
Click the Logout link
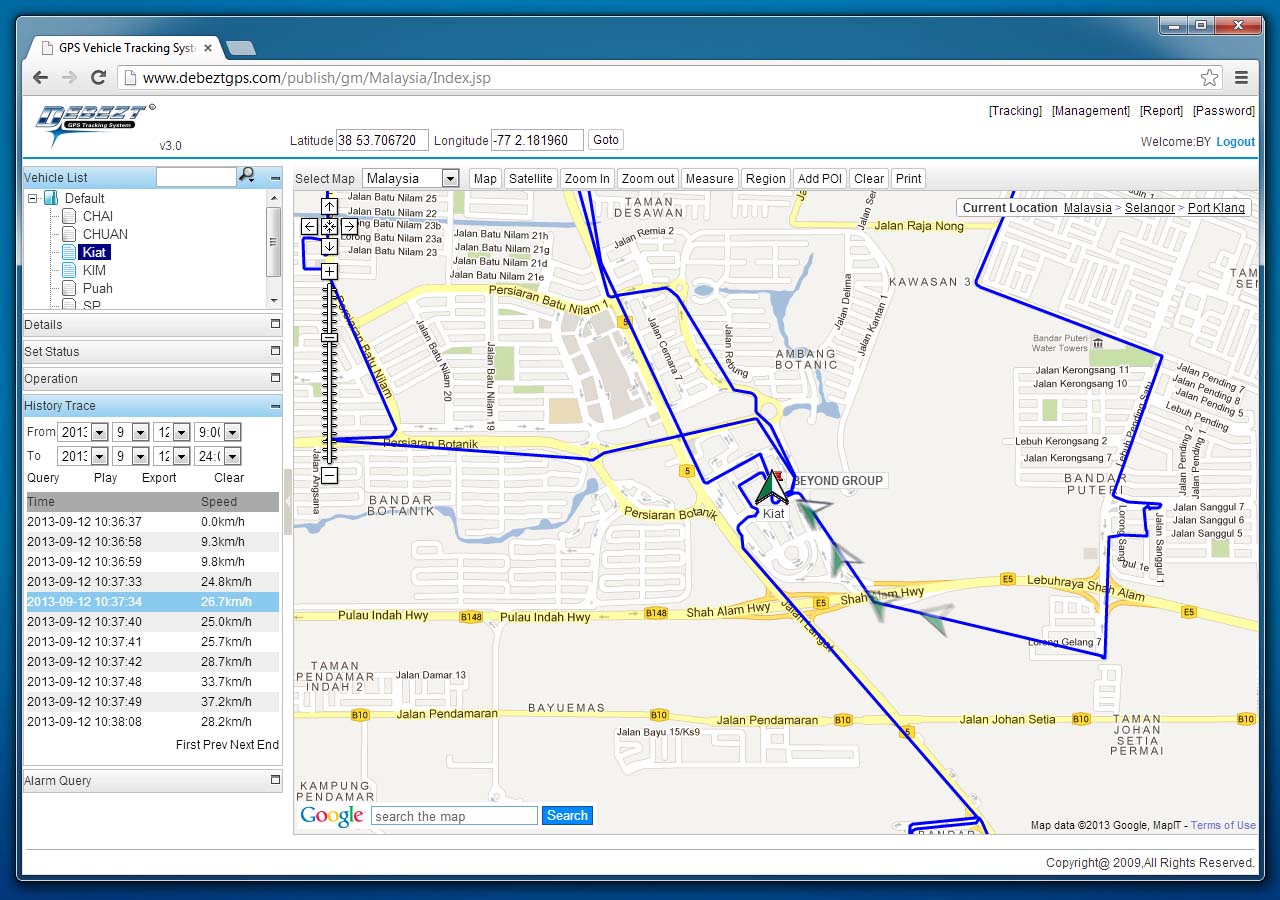click(1235, 142)
